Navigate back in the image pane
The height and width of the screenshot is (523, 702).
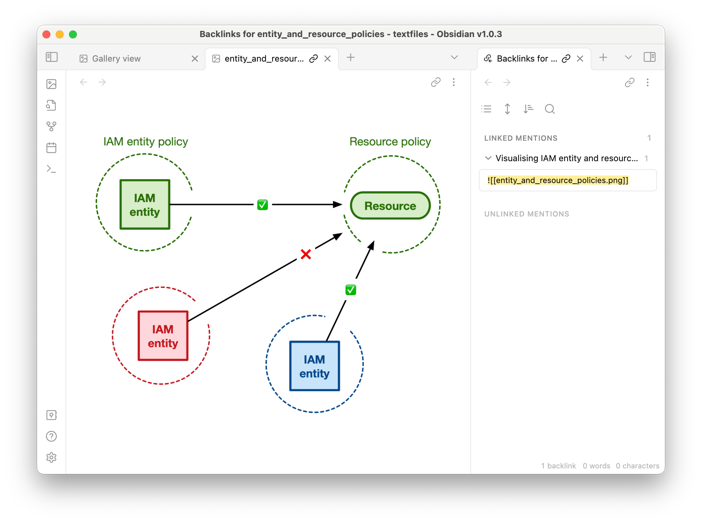click(83, 82)
